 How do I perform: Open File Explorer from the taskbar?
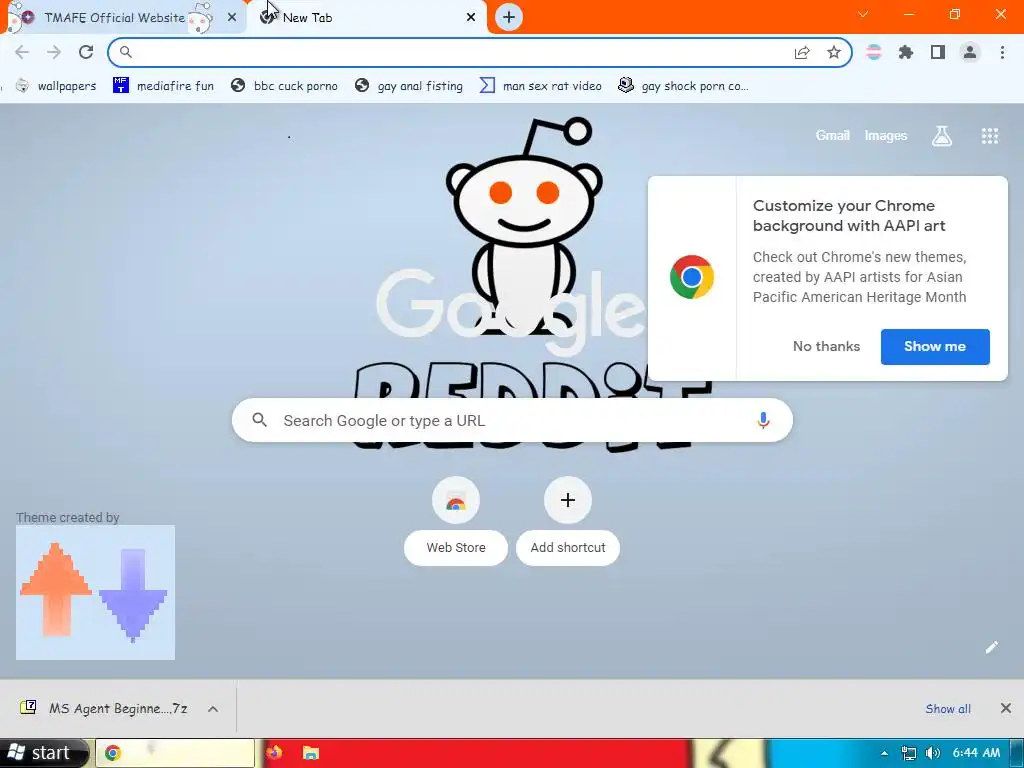point(311,753)
